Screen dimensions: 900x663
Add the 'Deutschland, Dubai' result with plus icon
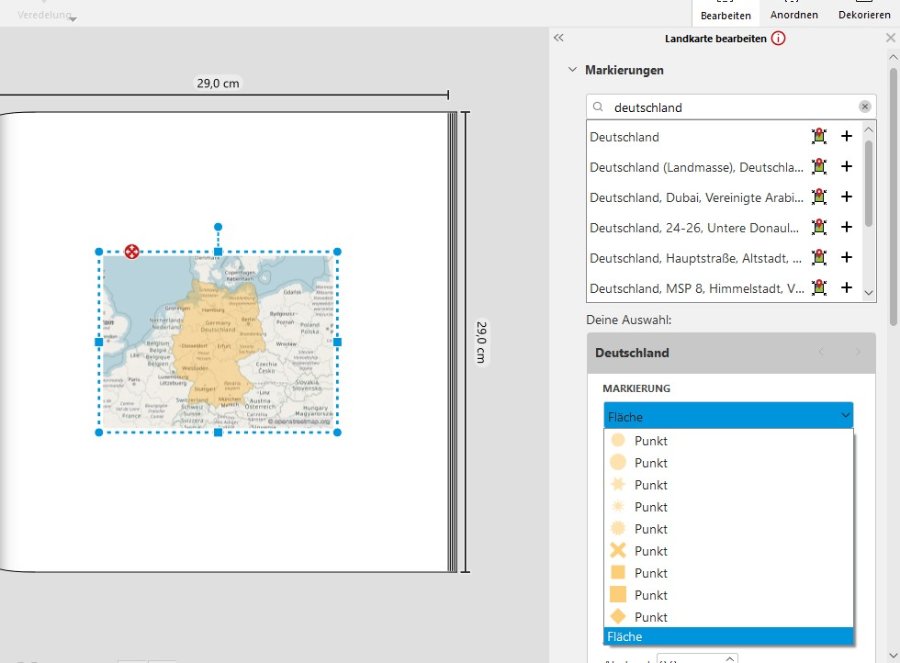click(846, 197)
